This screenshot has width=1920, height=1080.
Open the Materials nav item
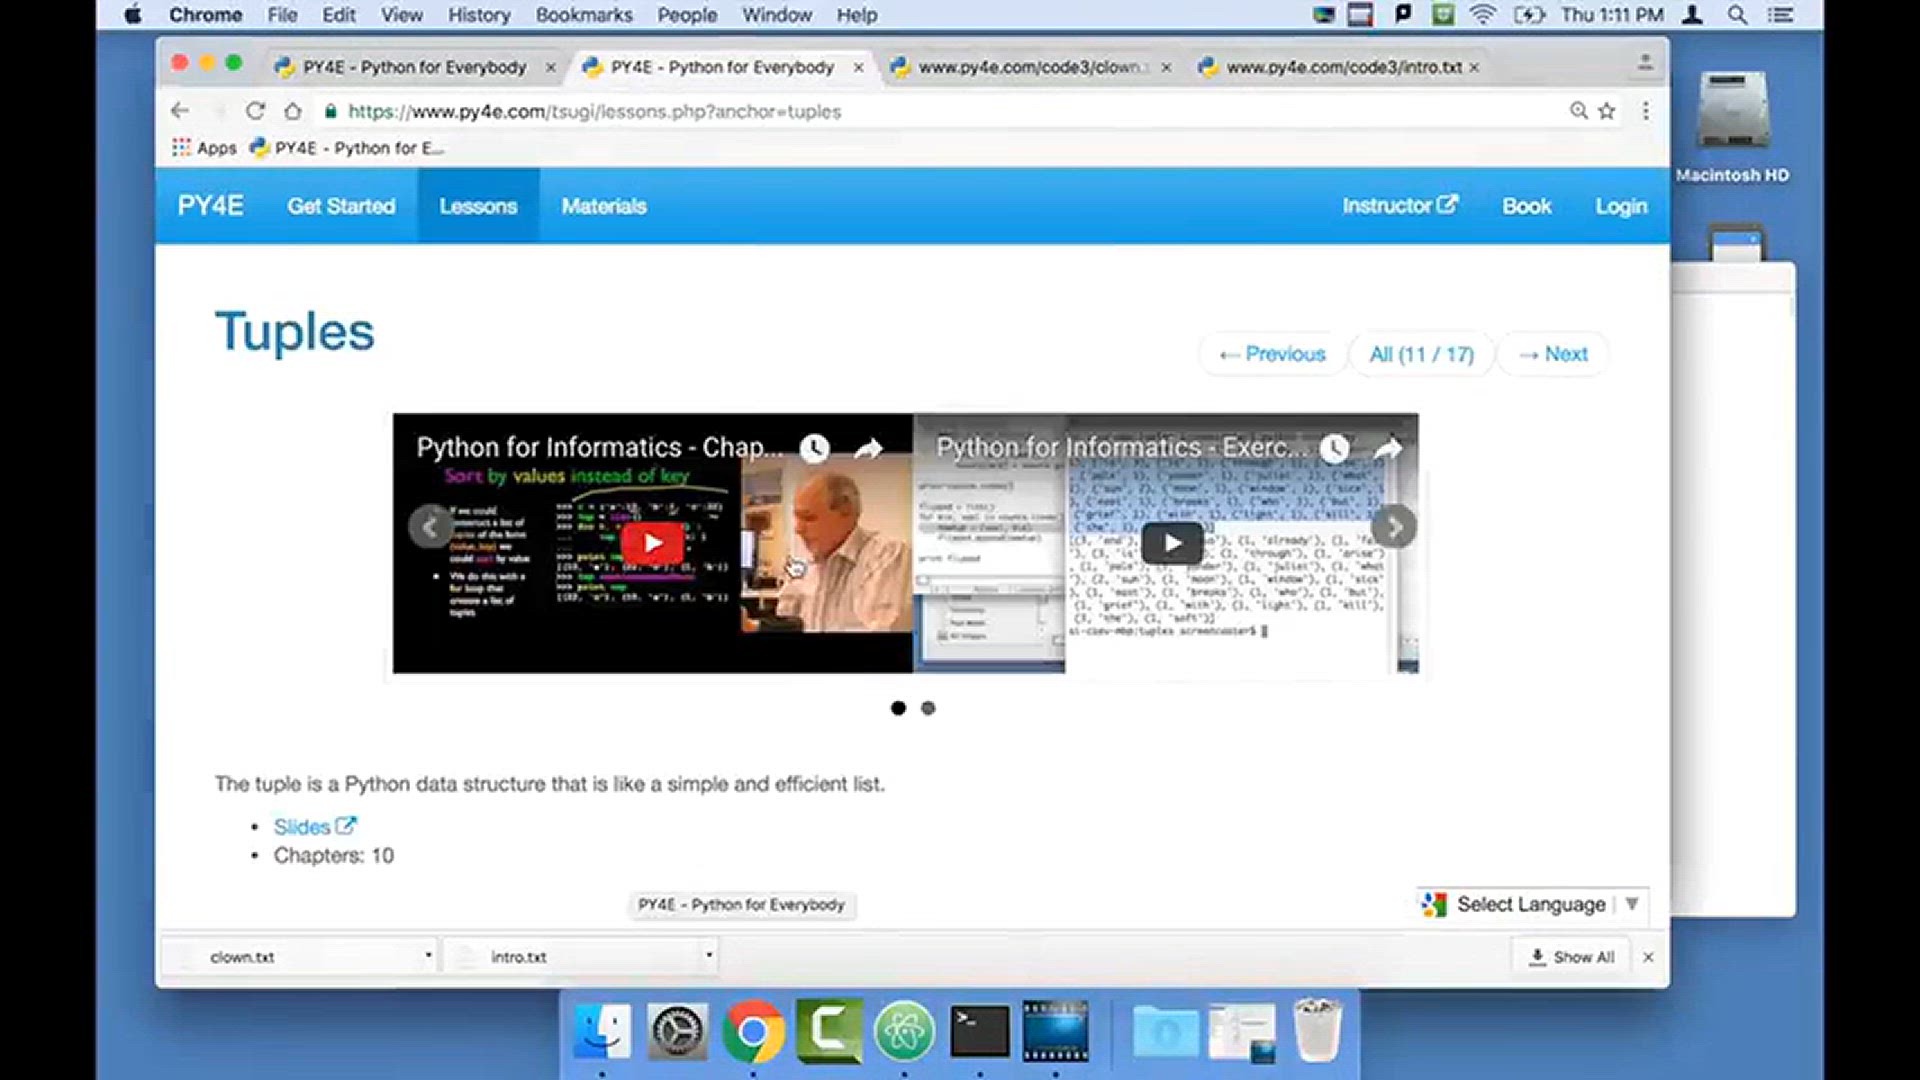pos(604,206)
